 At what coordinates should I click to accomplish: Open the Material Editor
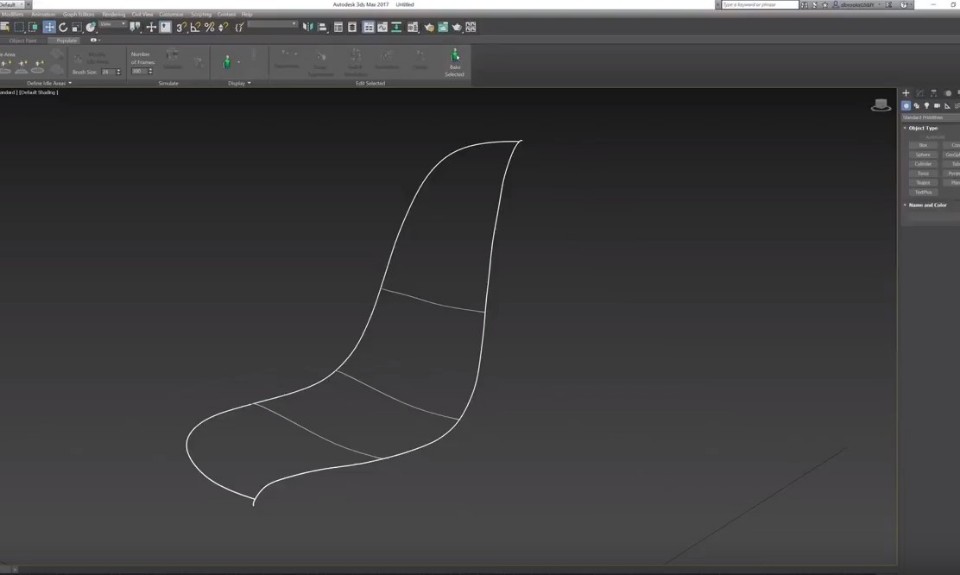[412, 27]
